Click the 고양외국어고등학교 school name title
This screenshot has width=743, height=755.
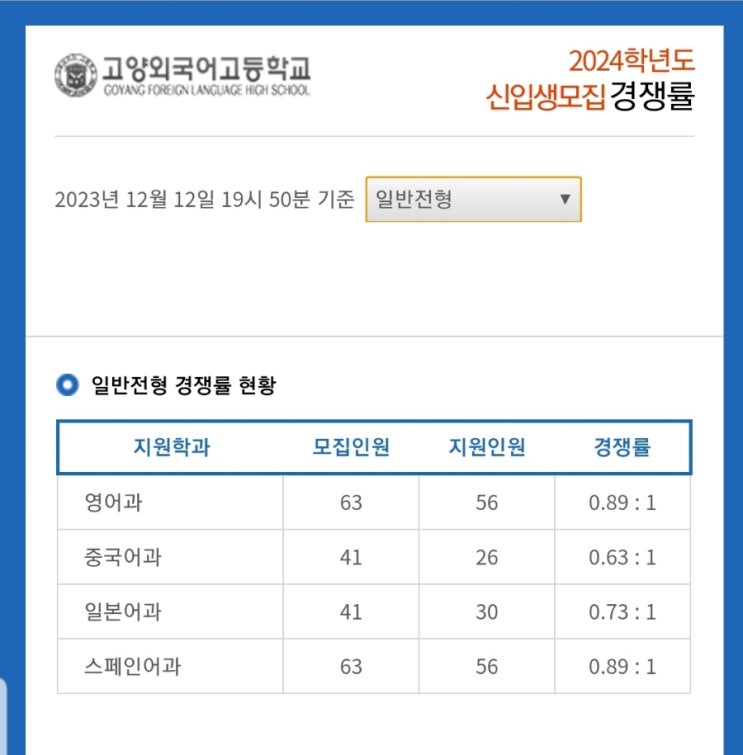point(206,68)
